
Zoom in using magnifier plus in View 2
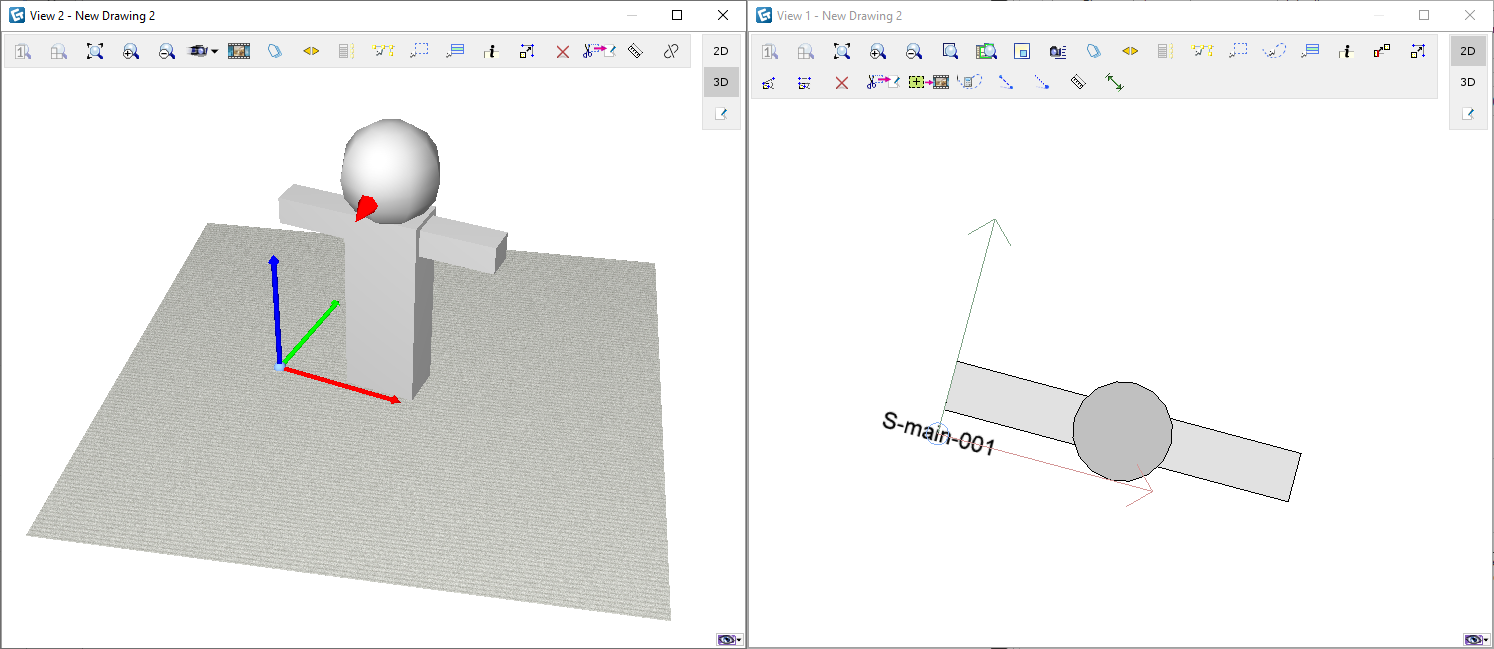(x=131, y=51)
